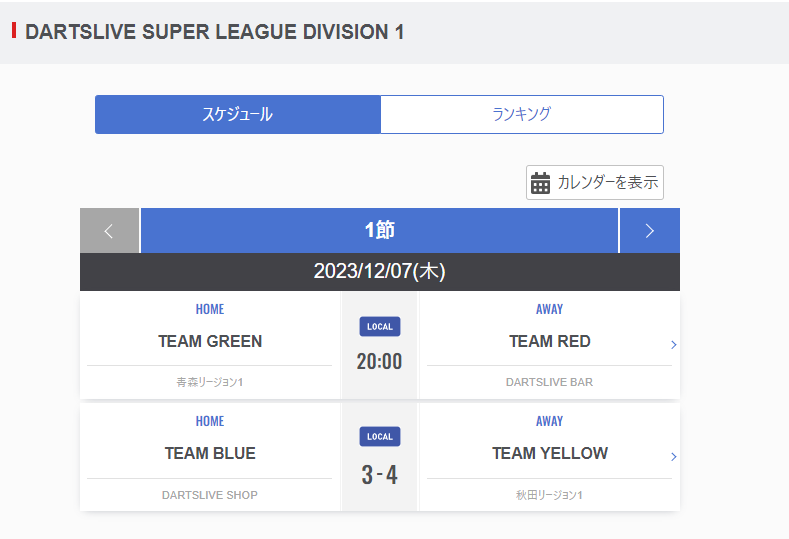
Task: Click LOCAL badge above 3-4 score
Action: (380, 436)
